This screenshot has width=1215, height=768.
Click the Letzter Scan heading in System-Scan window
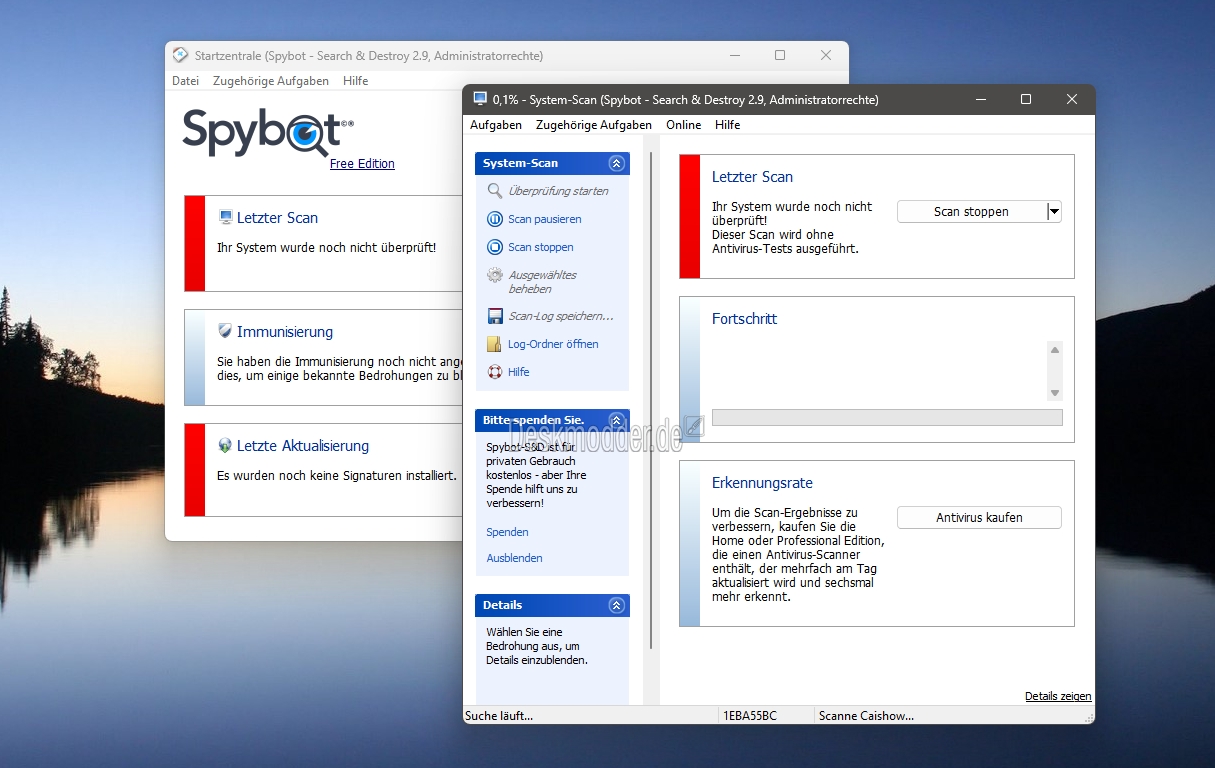click(x=752, y=177)
